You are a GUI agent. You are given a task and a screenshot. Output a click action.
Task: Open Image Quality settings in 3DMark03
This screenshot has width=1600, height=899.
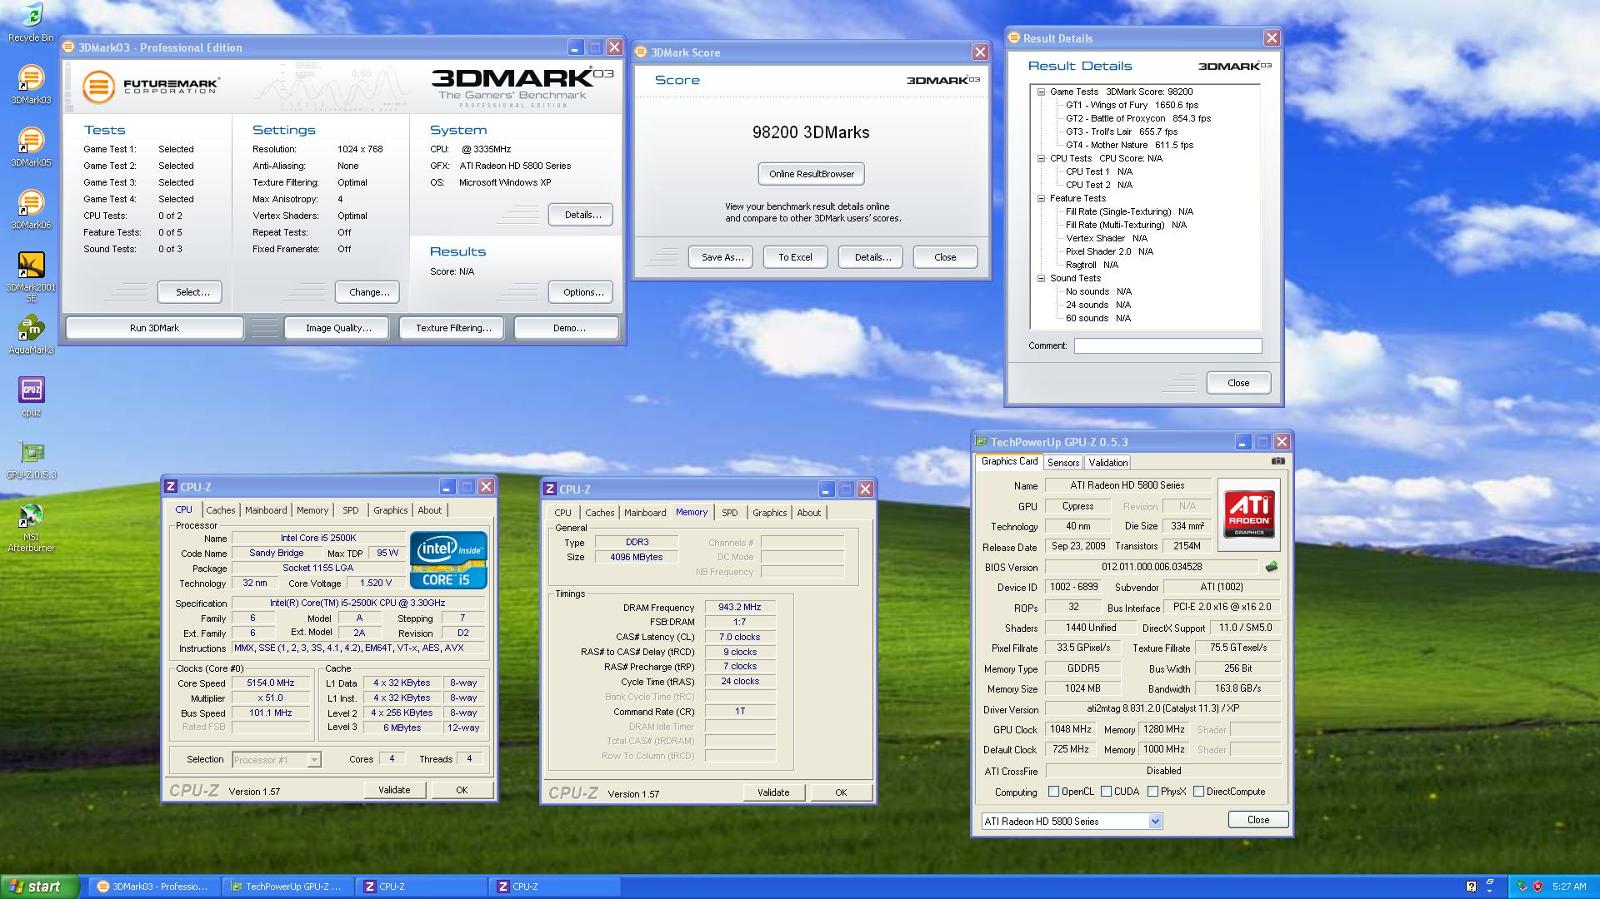[x=338, y=328]
